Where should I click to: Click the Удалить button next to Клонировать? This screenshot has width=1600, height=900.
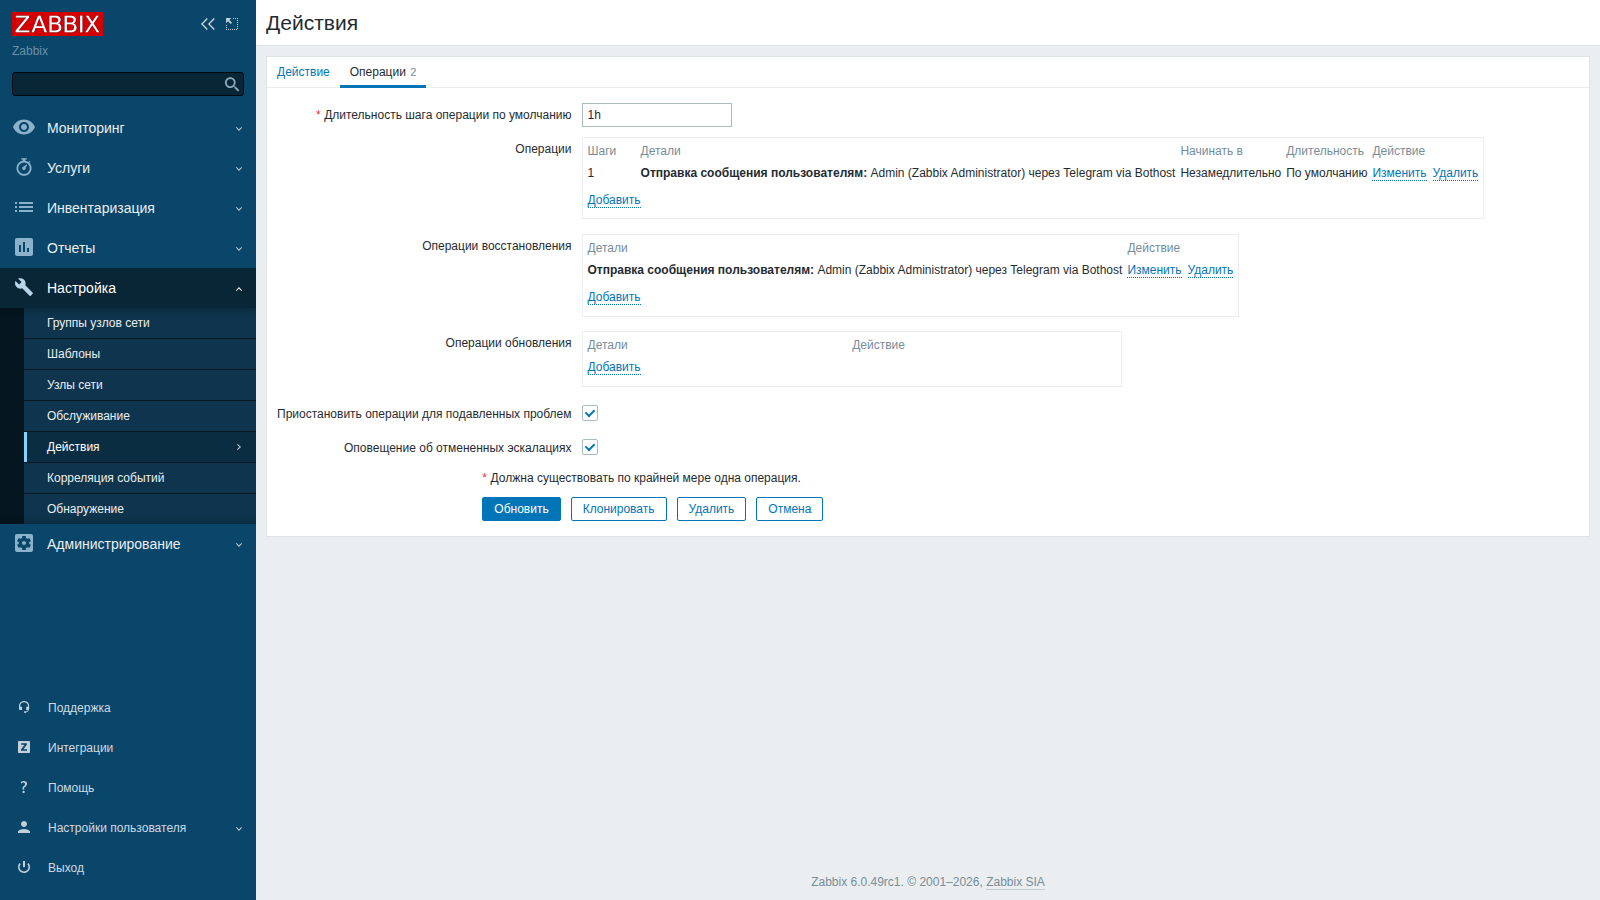point(711,509)
